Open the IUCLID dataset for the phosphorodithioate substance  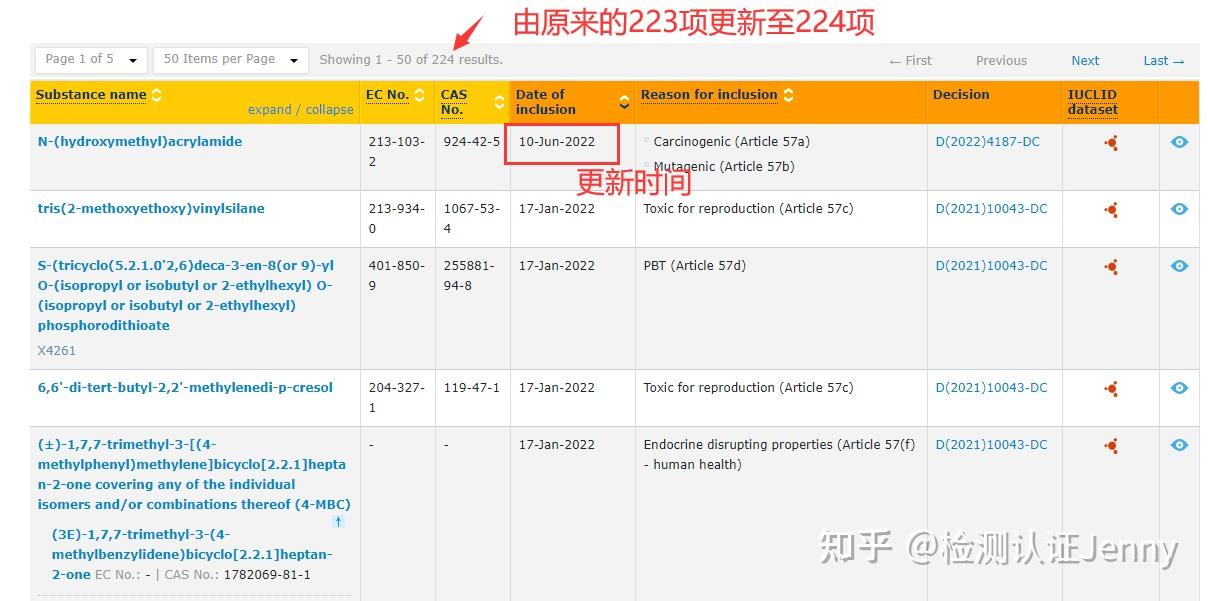coord(1110,266)
